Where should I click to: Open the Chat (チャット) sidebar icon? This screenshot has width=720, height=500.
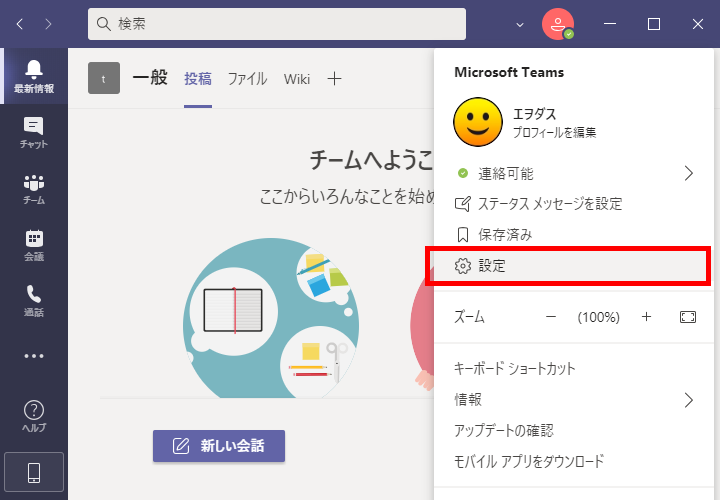point(34,132)
